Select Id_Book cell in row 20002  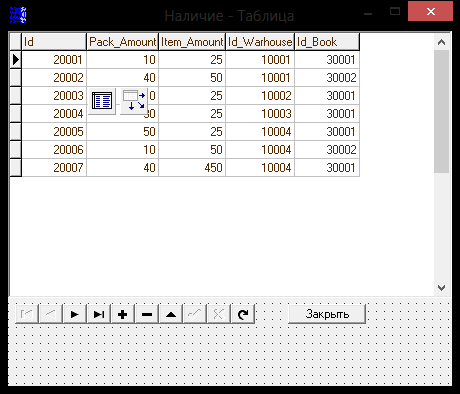(327, 78)
